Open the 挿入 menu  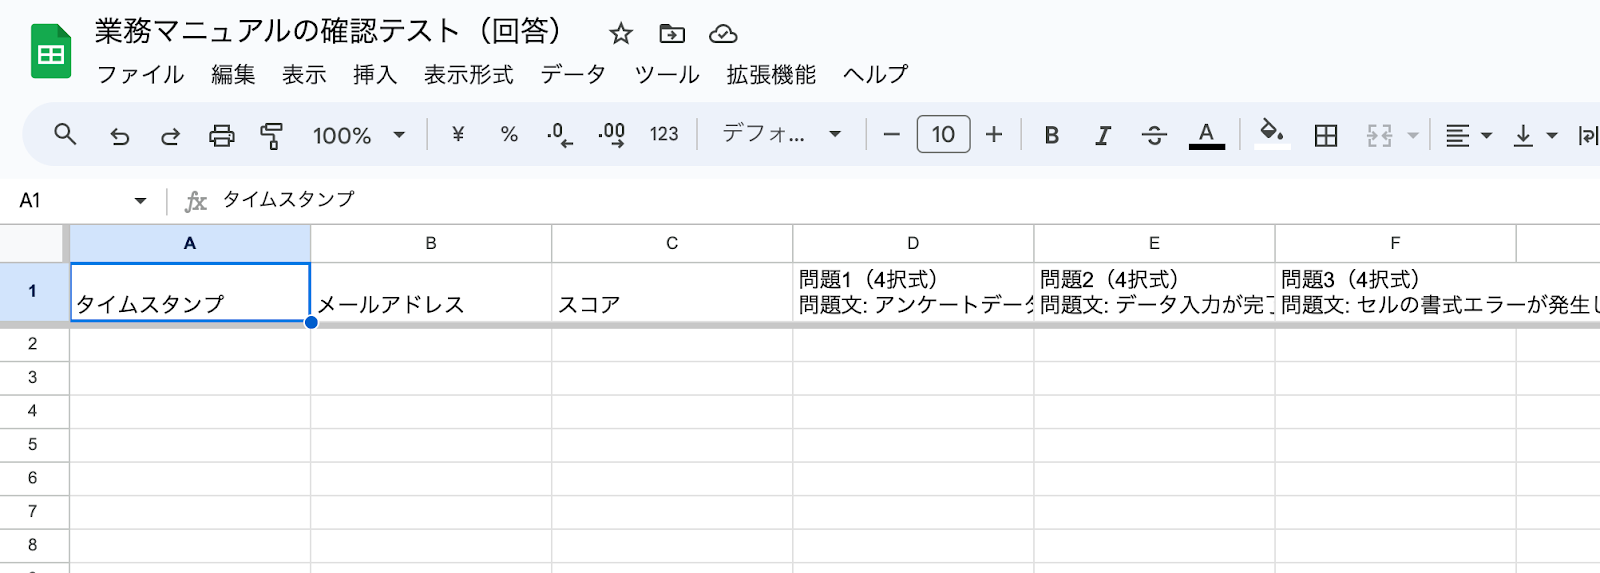tap(375, 75)
